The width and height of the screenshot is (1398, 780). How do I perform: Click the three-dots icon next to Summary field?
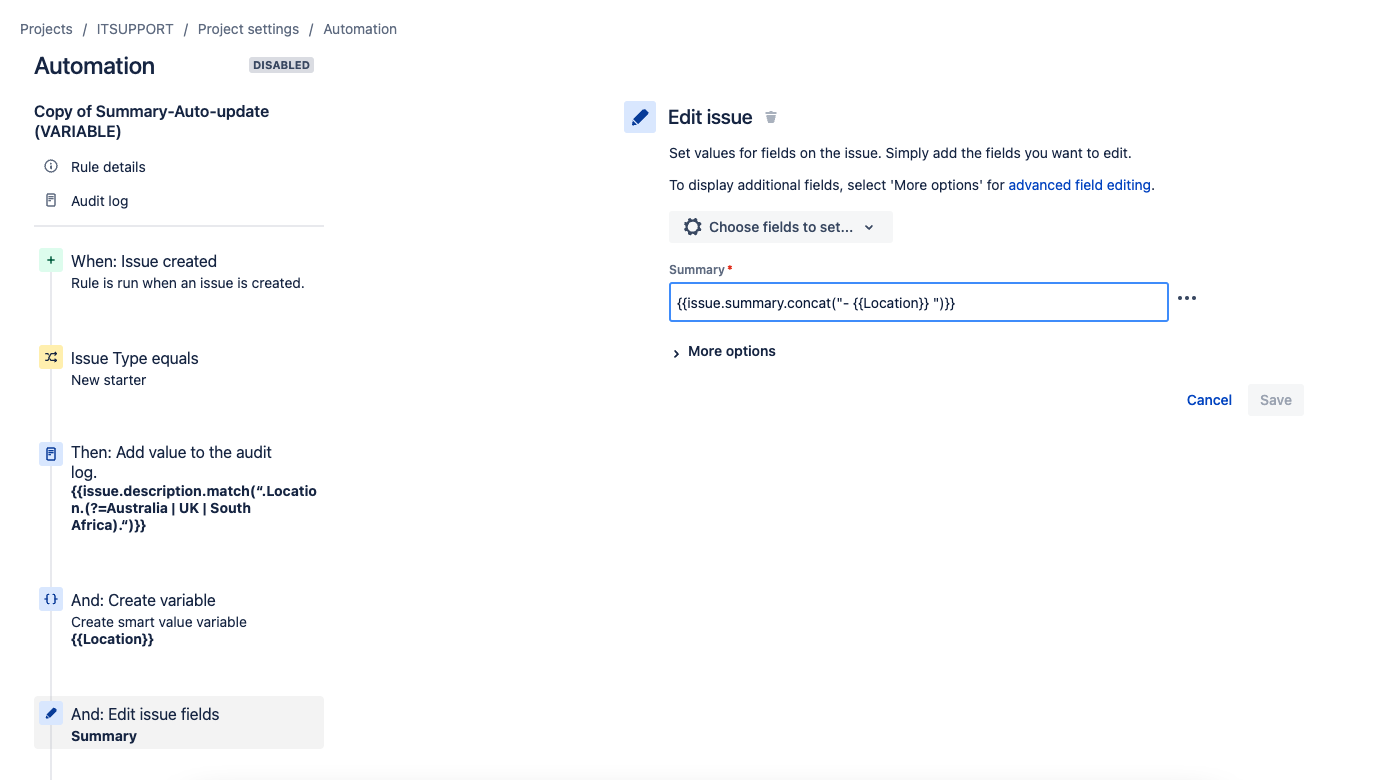[x=1187, y=298]
